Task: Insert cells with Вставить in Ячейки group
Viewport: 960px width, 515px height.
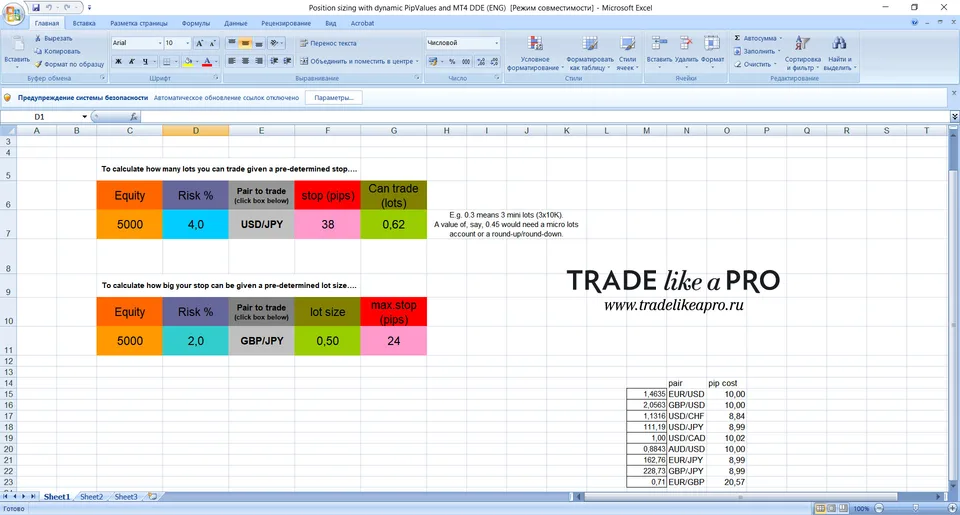Action: 659,51
